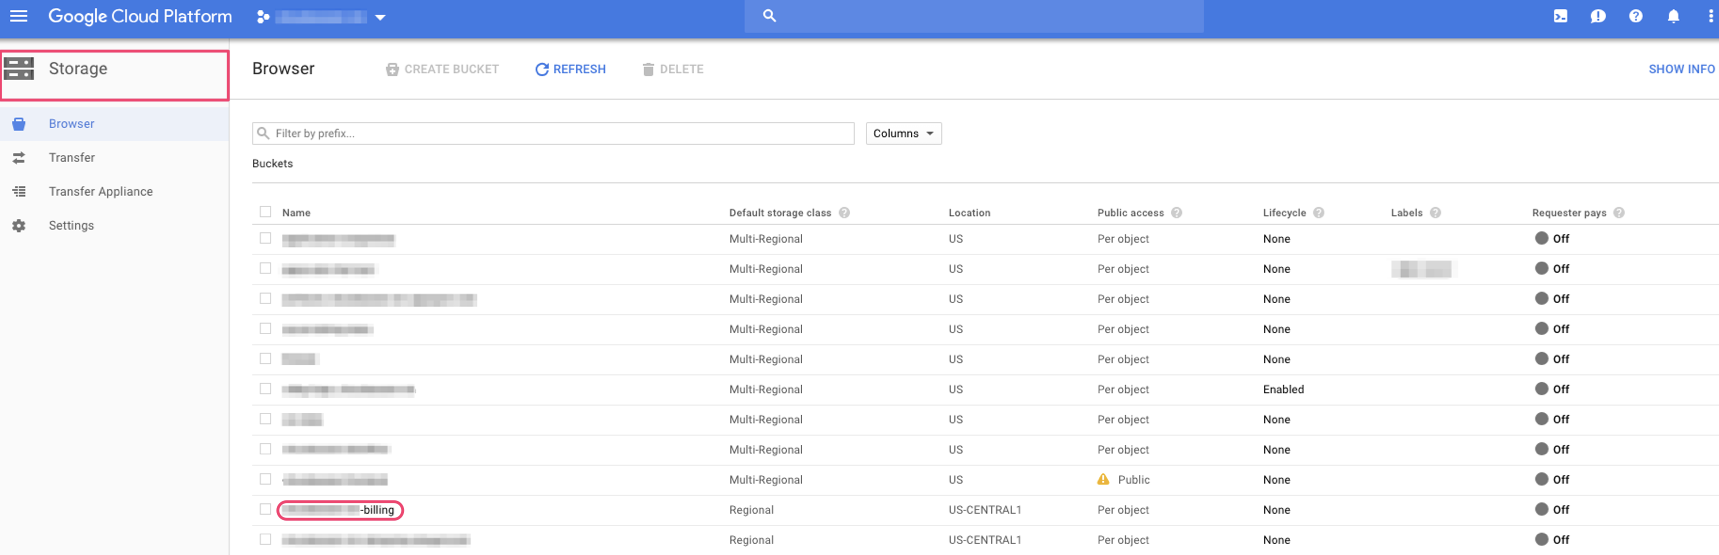This screenshot has width=1719, height=555.
Task: Toggle Requester pays Off in first bucket row
Action: pyautogui.click(x=1552, y=239)
